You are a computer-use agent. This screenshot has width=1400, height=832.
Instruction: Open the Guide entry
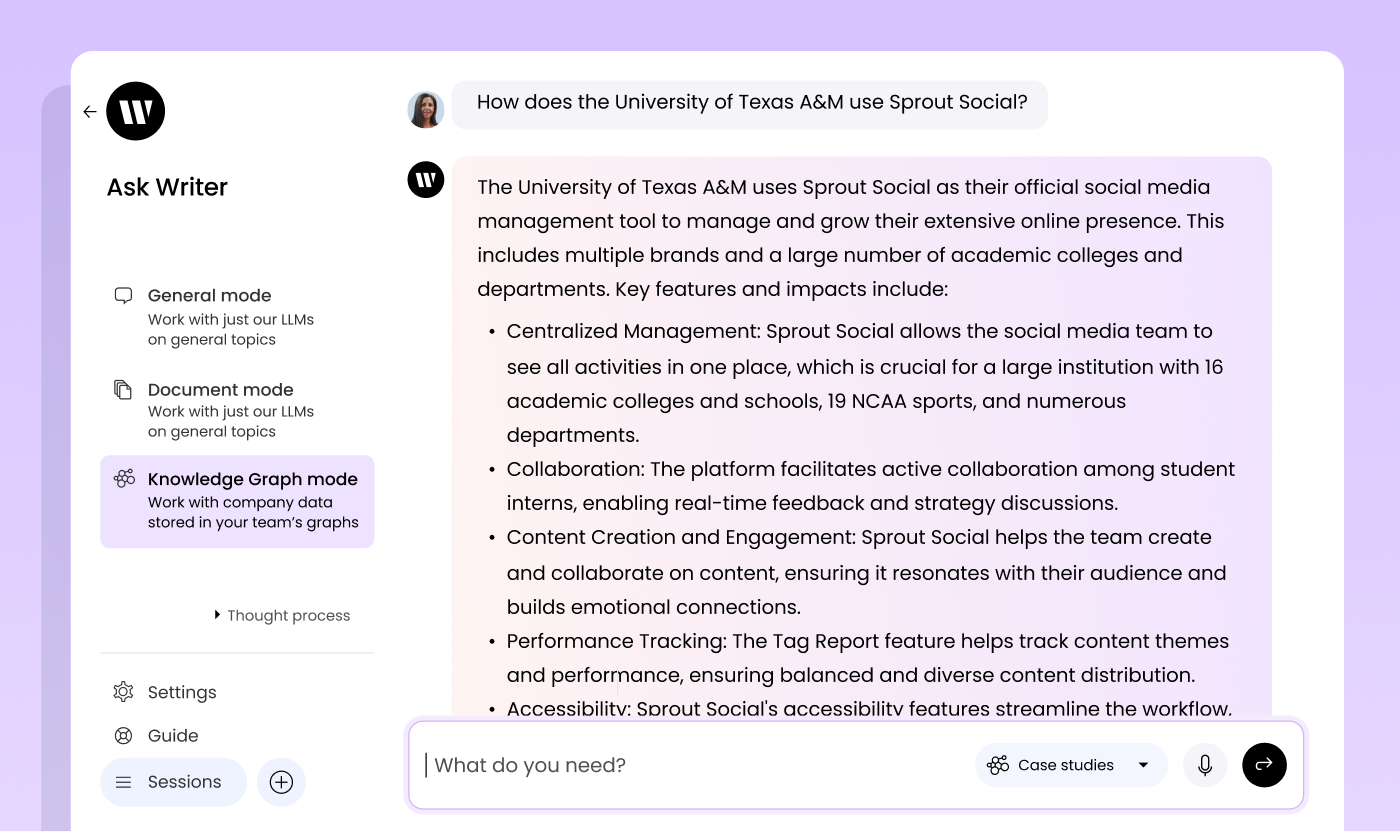point(172,735)
